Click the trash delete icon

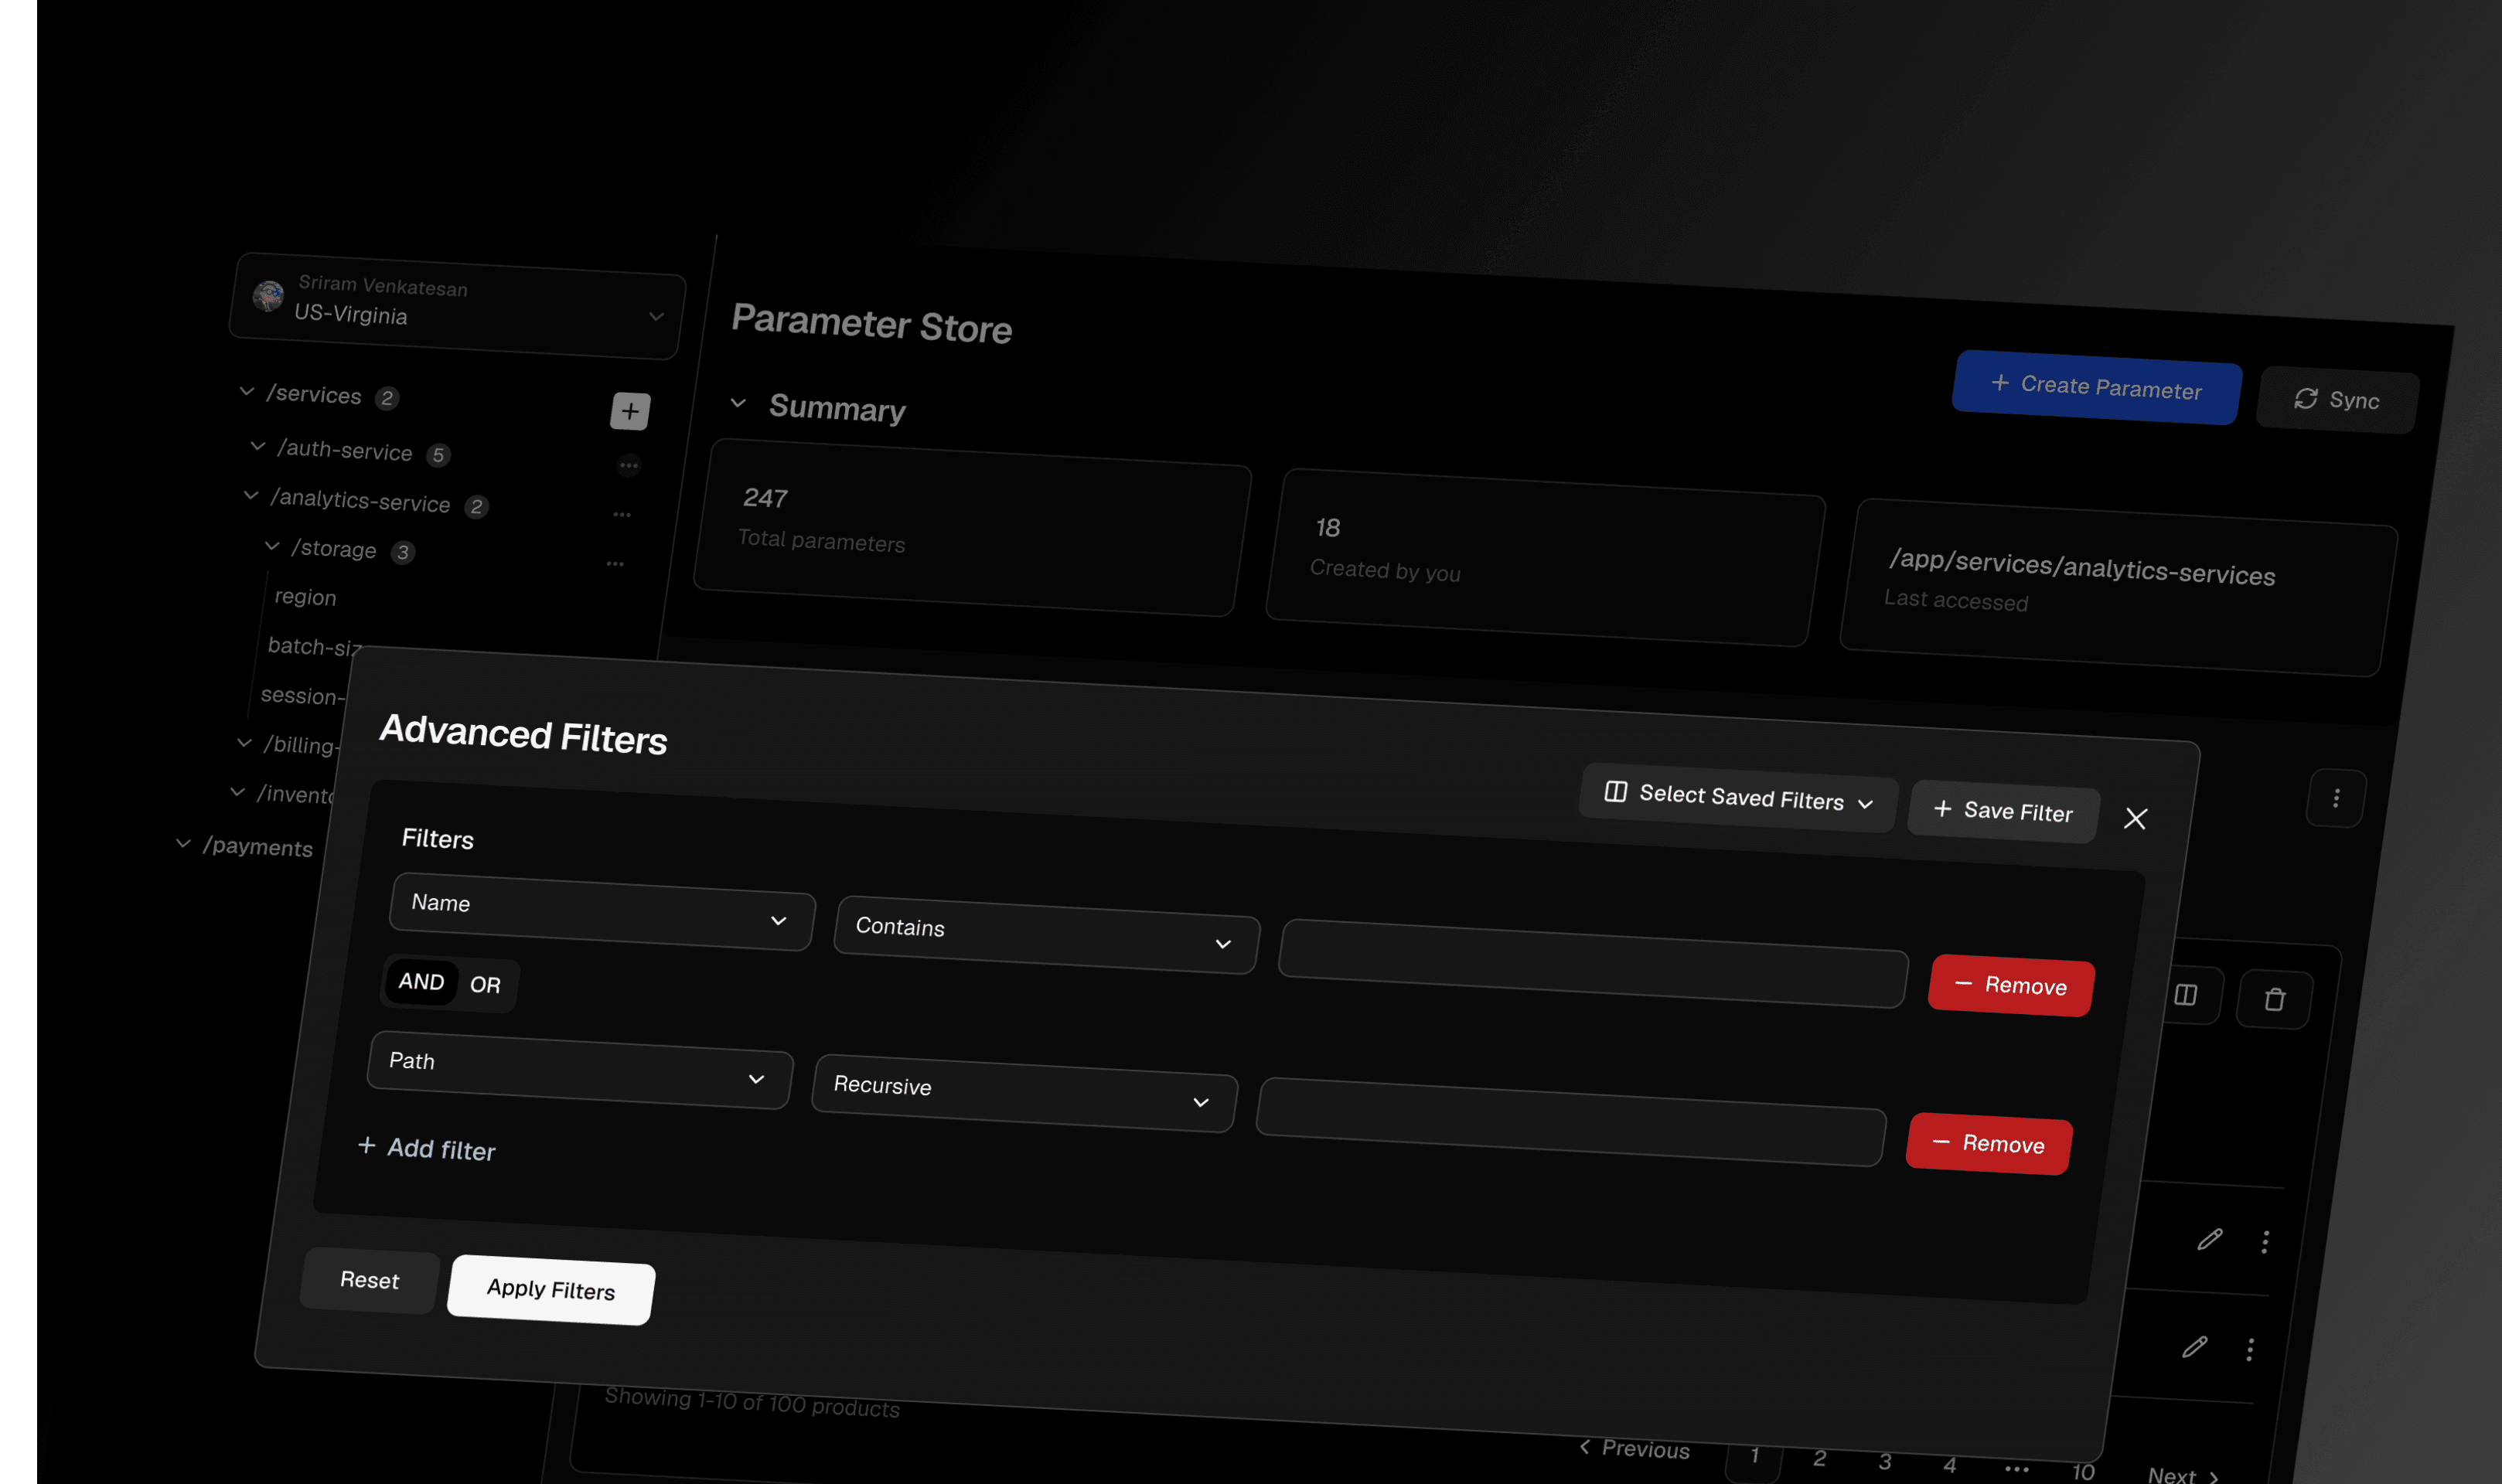tap(2274, 999)
